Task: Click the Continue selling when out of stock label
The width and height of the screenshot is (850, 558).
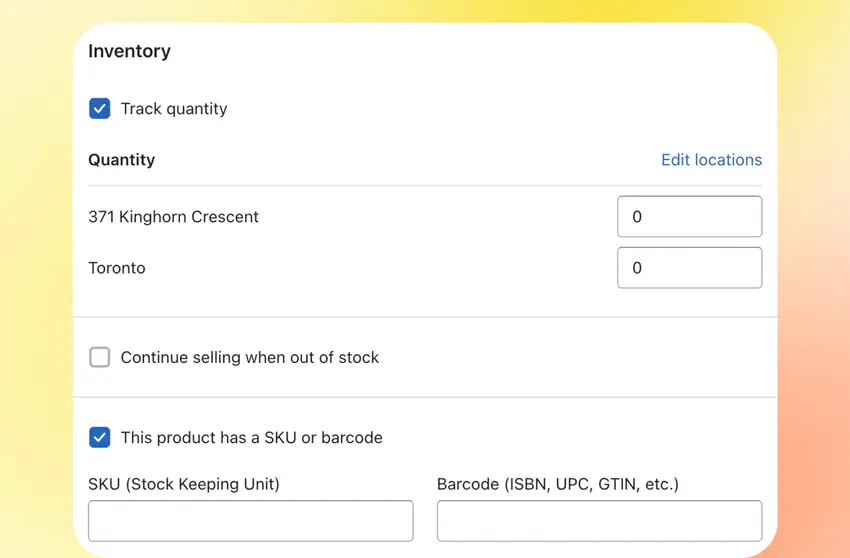Action: [250, 357]
